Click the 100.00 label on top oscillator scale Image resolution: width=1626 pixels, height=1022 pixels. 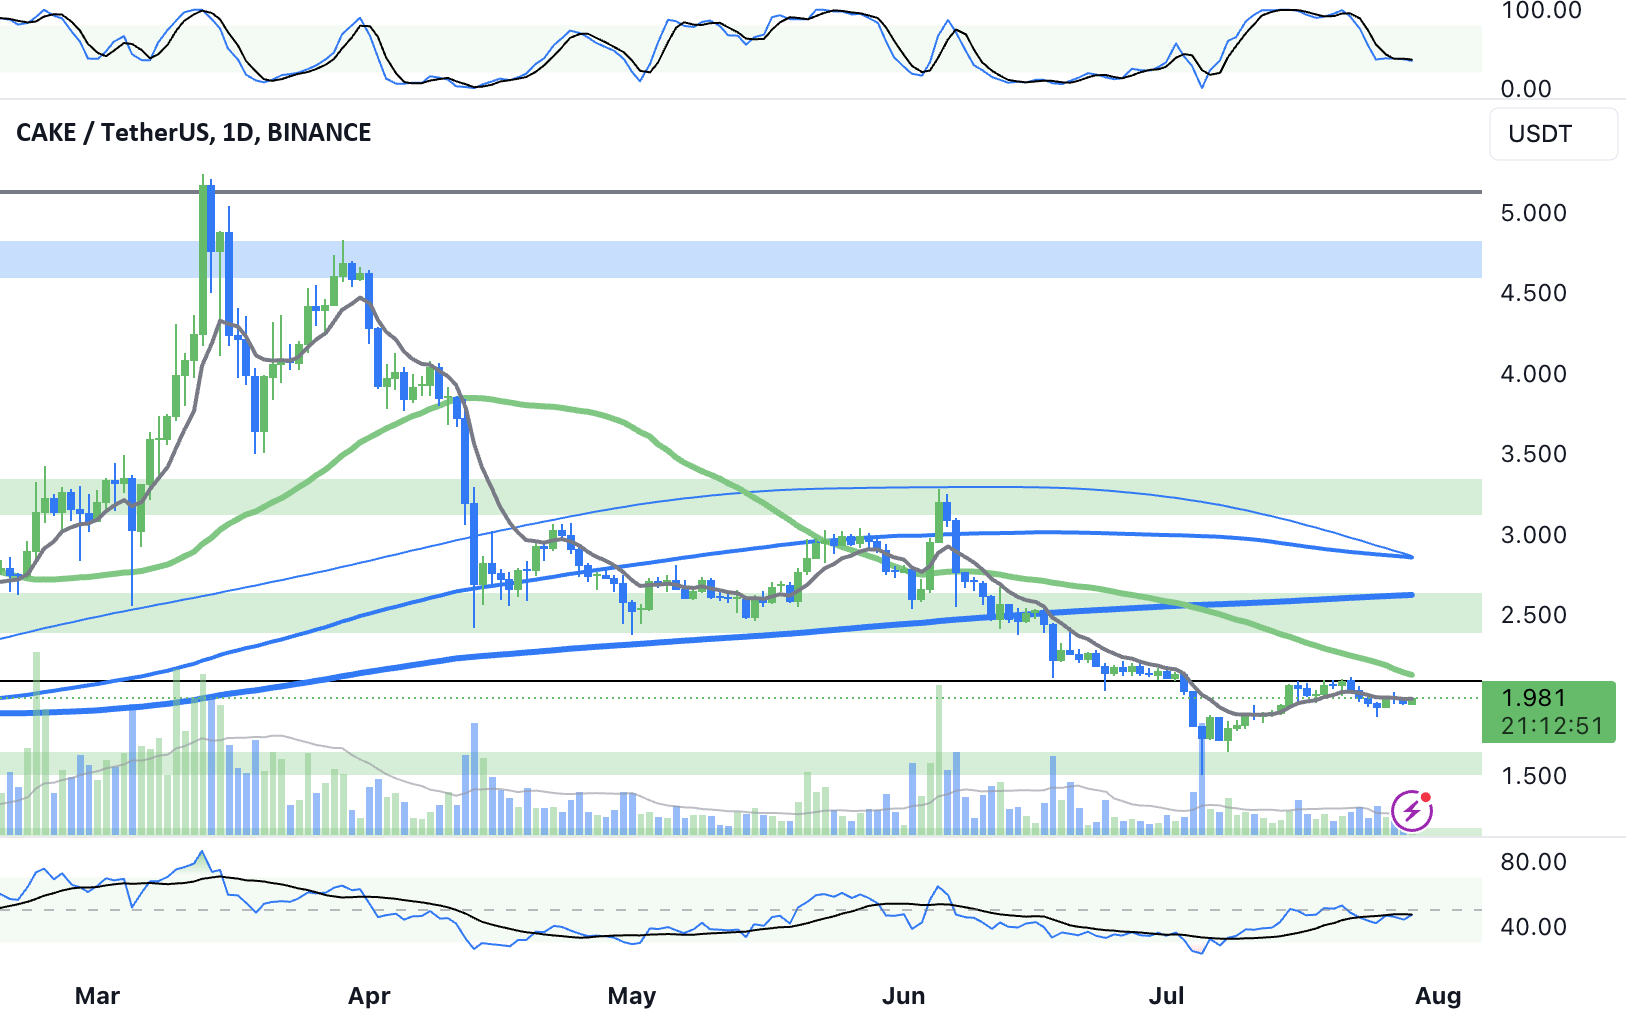click(1541, 11)
